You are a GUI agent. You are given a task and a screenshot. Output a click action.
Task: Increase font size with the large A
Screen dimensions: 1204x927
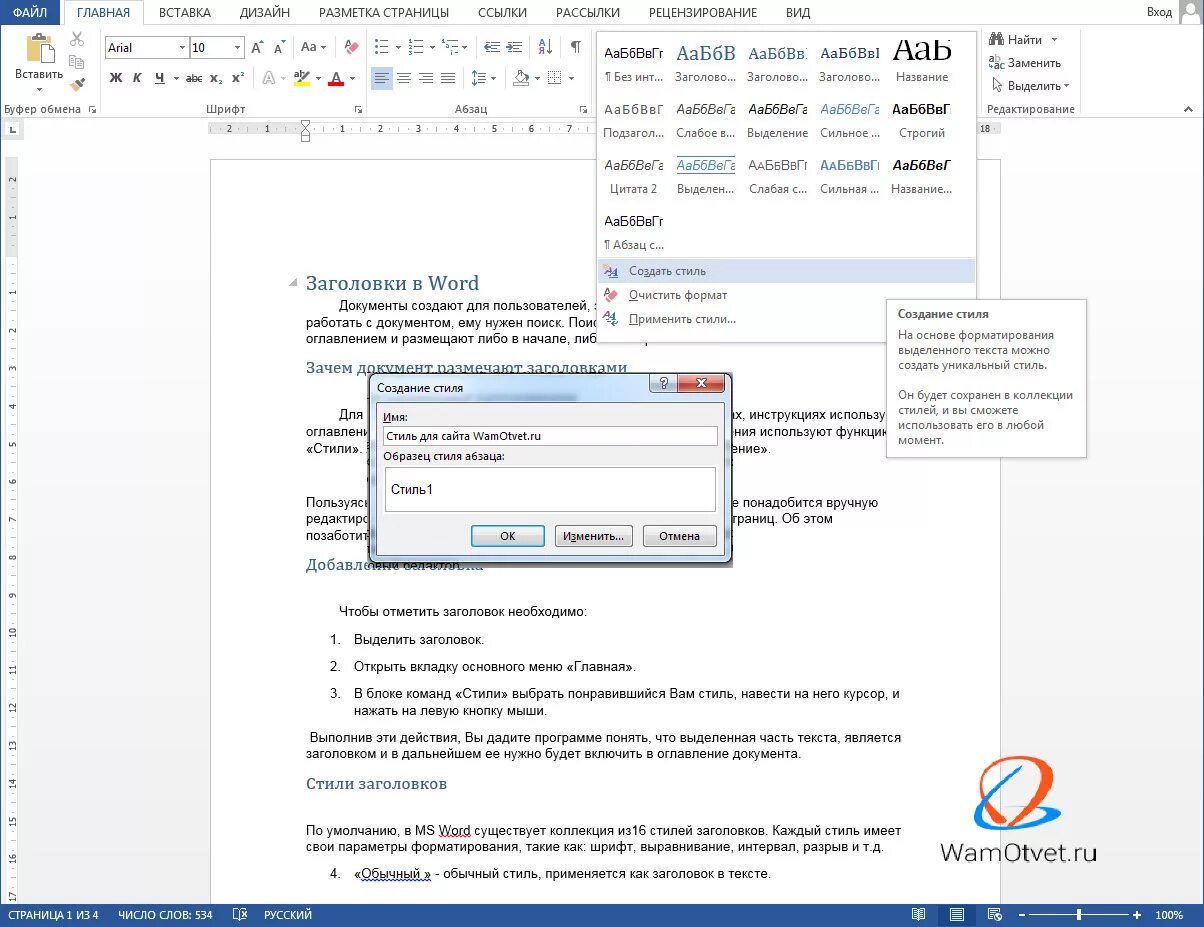(257, 47)
